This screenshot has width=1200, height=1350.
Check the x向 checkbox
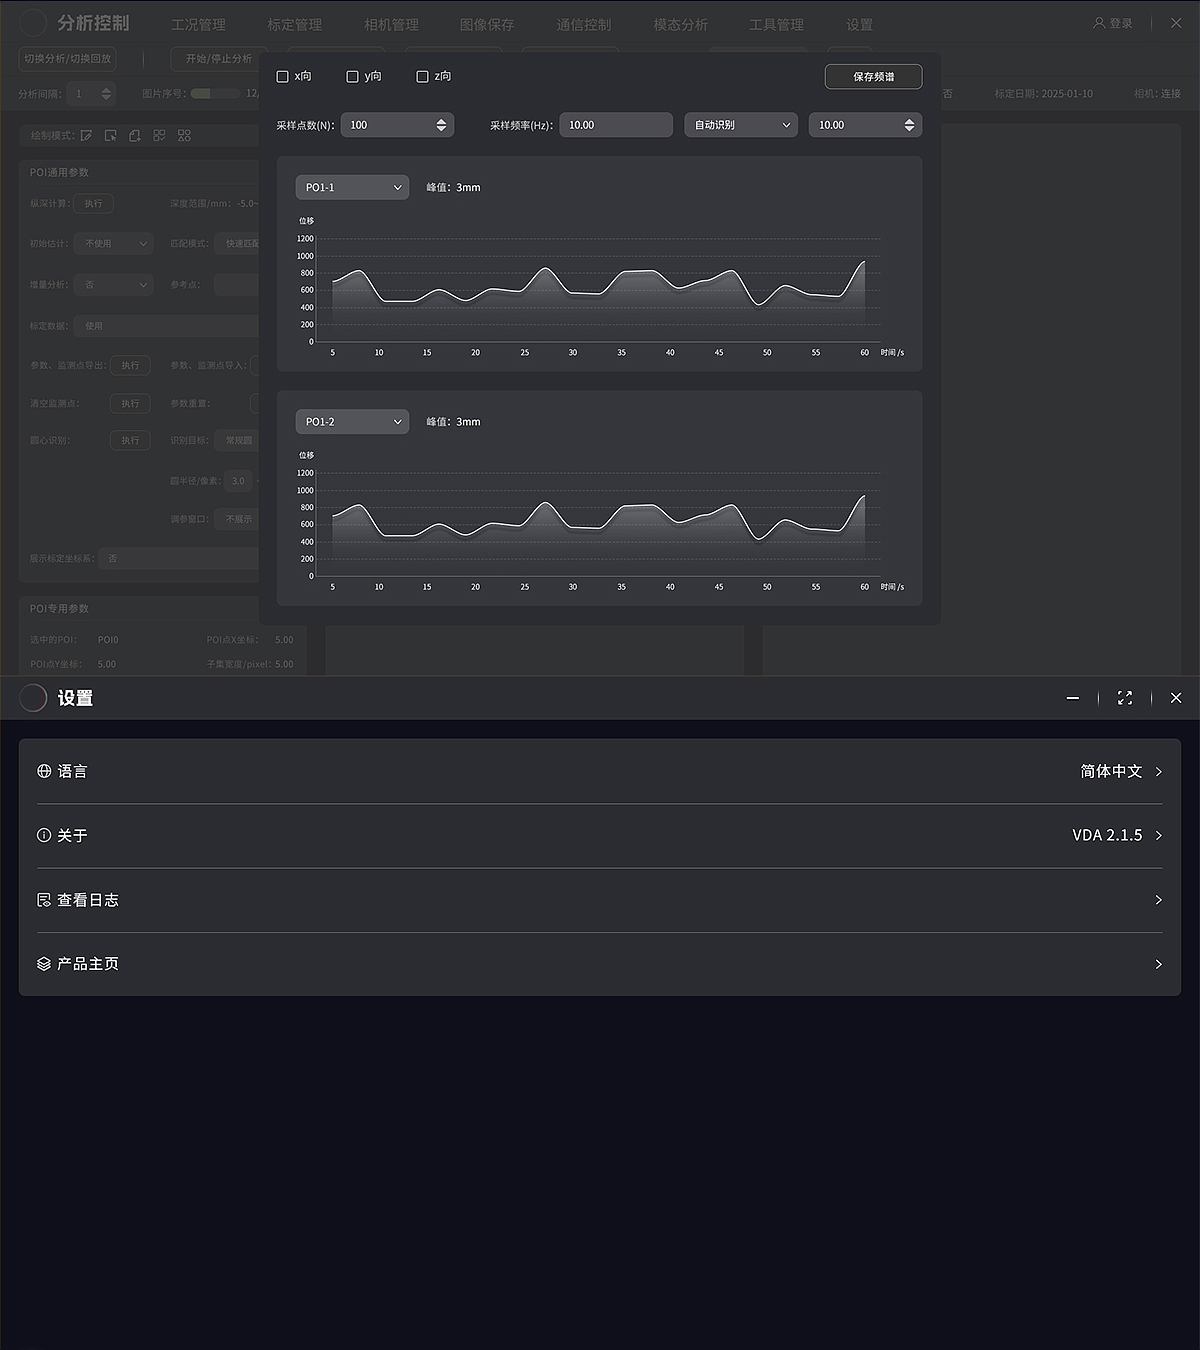tap(283, 76)
